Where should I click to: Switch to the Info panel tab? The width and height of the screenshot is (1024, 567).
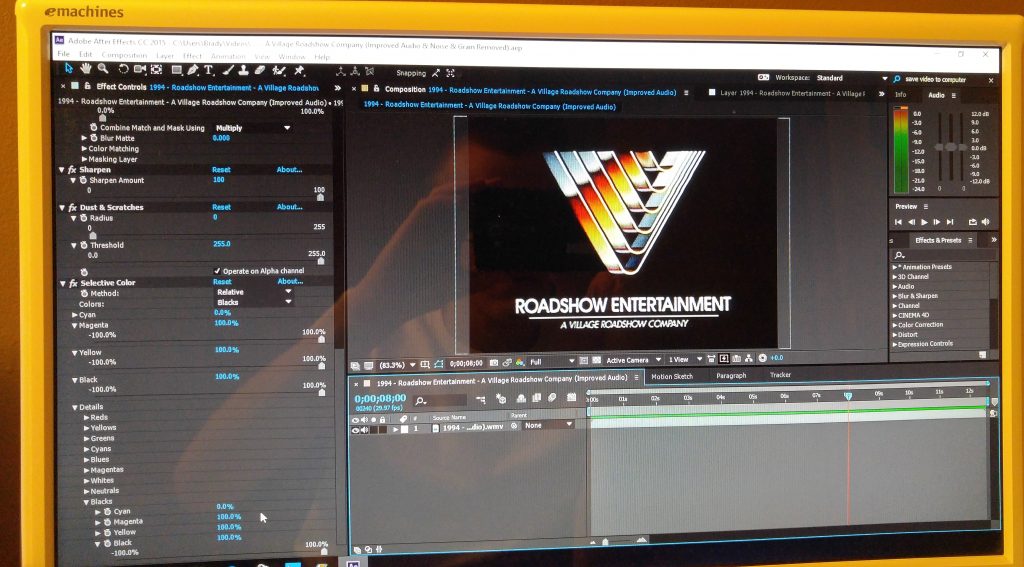tap(900, 95)
